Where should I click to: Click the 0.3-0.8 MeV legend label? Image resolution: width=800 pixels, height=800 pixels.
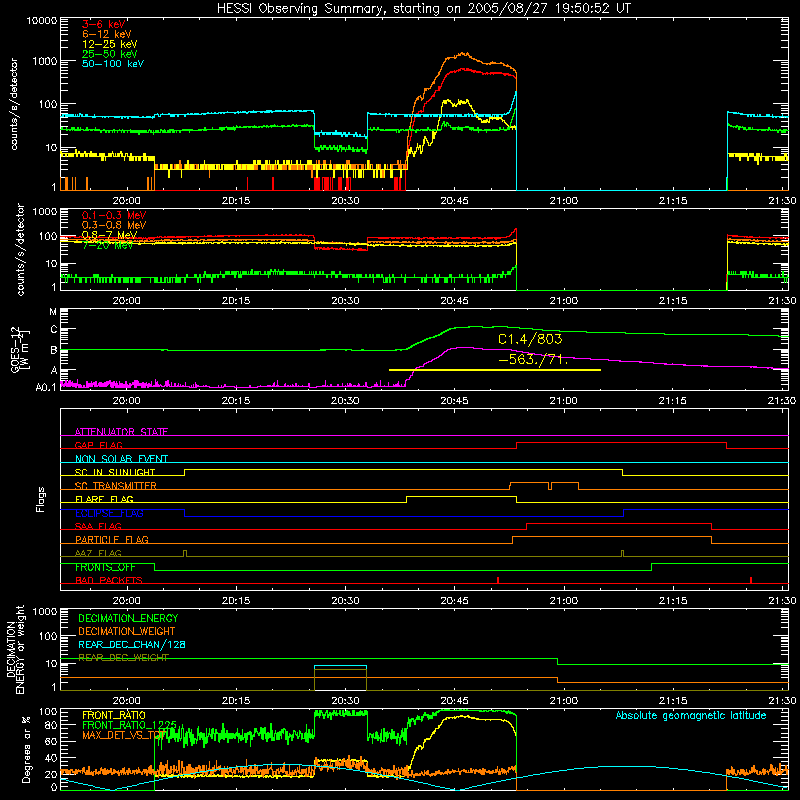tap(114, 225)
